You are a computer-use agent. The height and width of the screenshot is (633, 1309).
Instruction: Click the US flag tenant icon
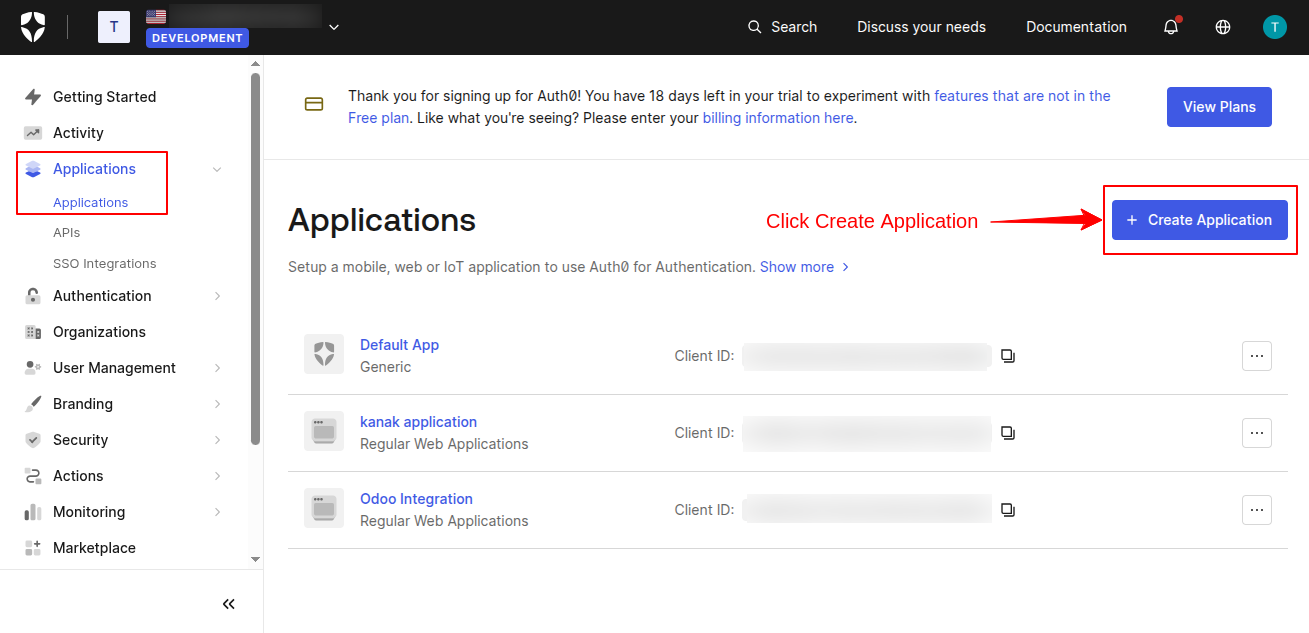[x=156, y=16]
